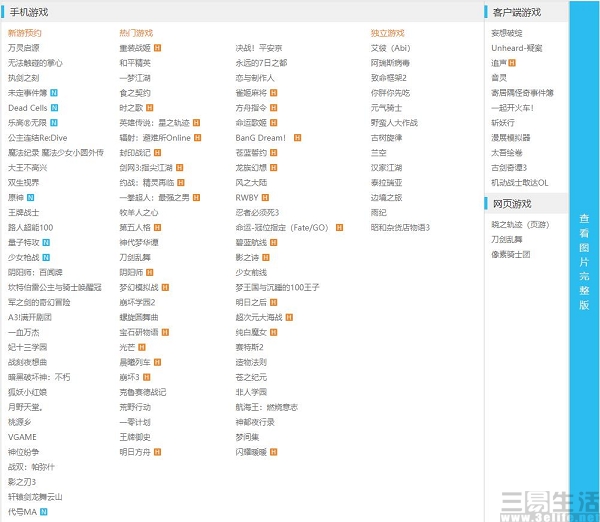Viewport: 600px width, 522px height.
Task: Click the H badge beside 明日之后
Action: (274, 302)
